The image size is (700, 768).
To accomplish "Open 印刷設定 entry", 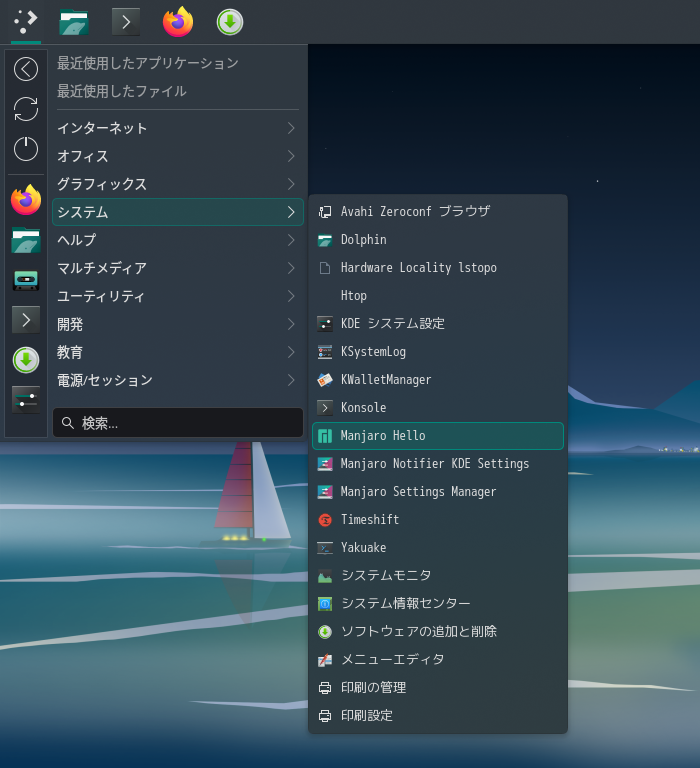I will tap(438, 716).
